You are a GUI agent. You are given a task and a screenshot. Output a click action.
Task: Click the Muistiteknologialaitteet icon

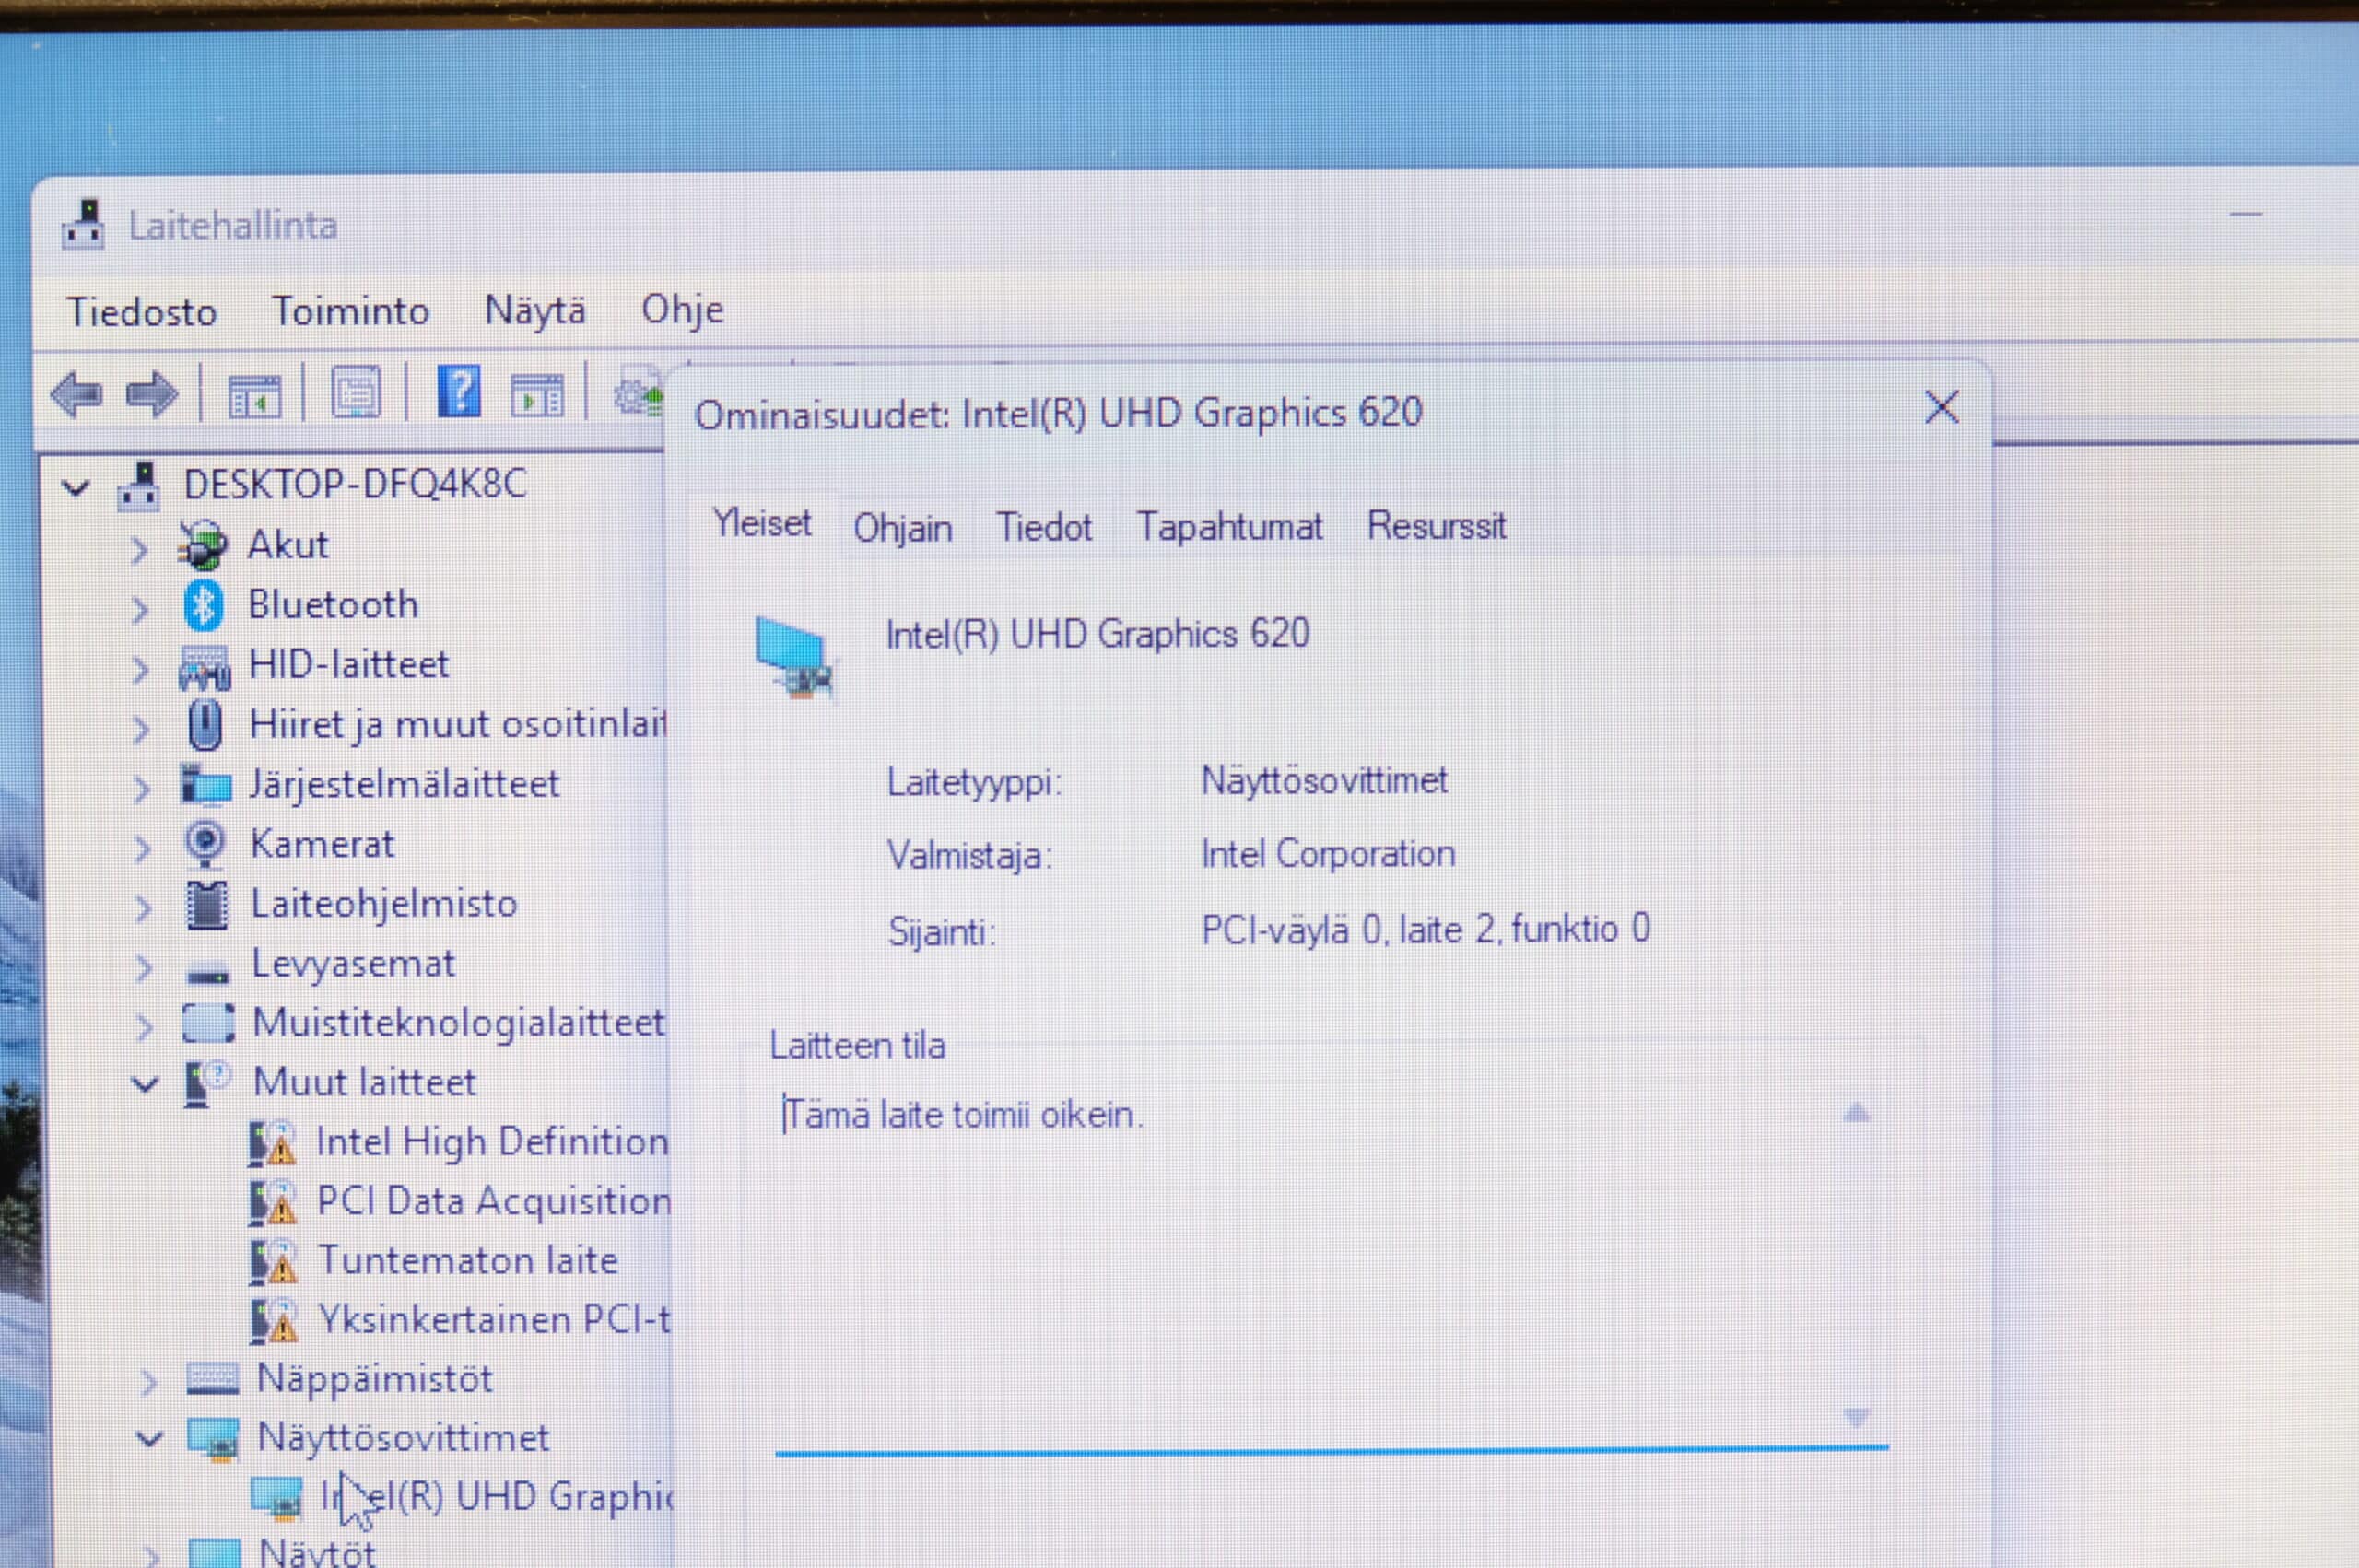209,1023
